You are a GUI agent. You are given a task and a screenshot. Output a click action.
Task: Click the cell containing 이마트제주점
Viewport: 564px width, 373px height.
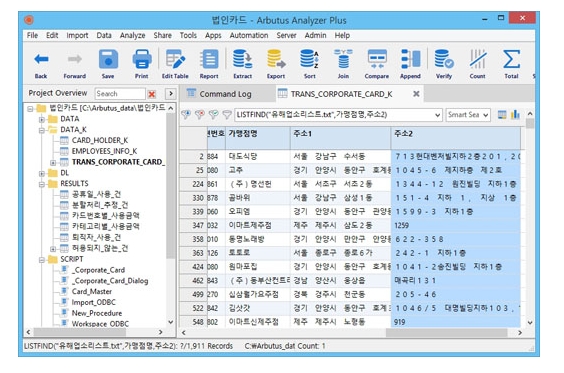point(258,226)
